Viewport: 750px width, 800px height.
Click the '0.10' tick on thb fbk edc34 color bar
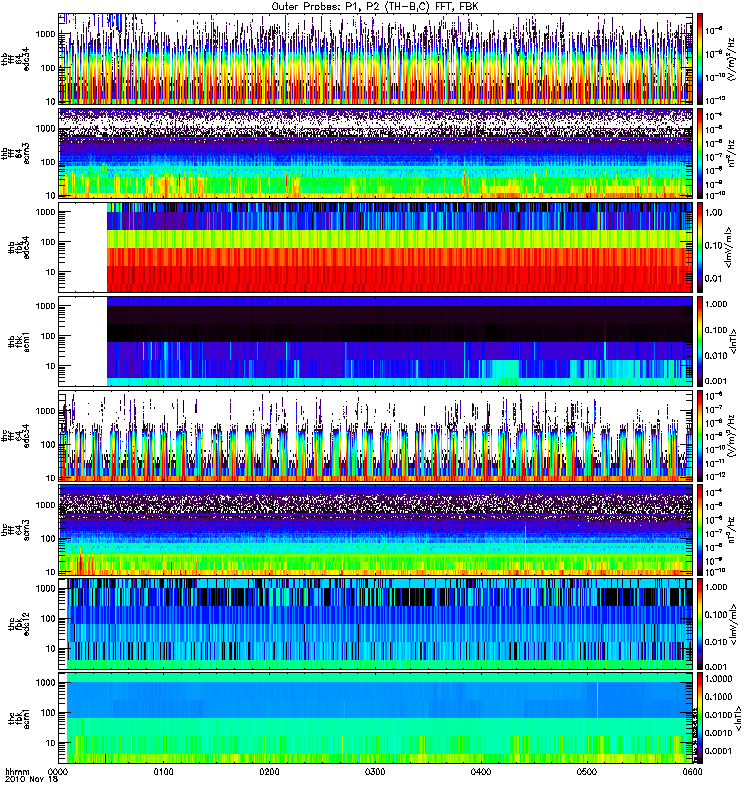pos(714,245)
